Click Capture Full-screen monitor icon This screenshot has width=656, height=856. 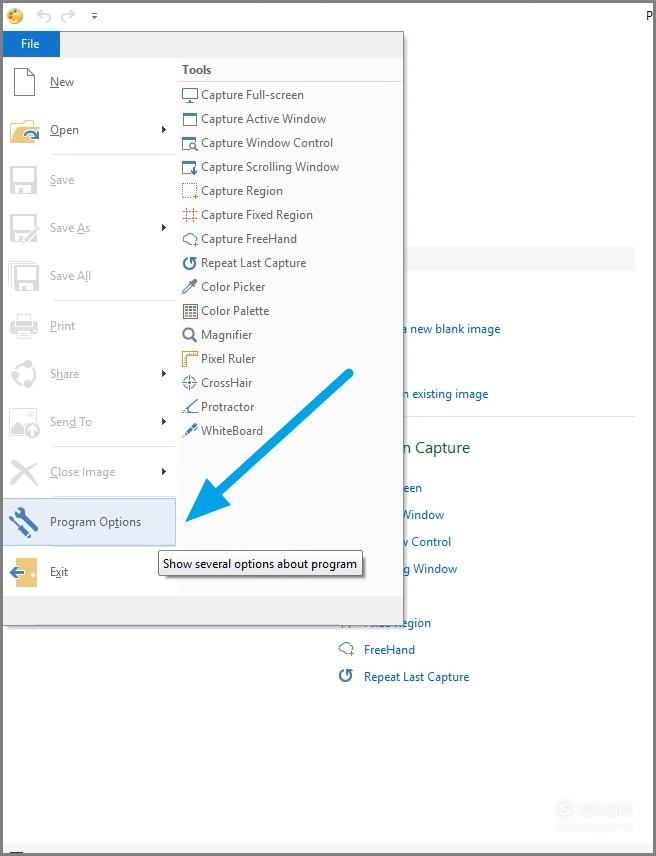coord(189,95)
